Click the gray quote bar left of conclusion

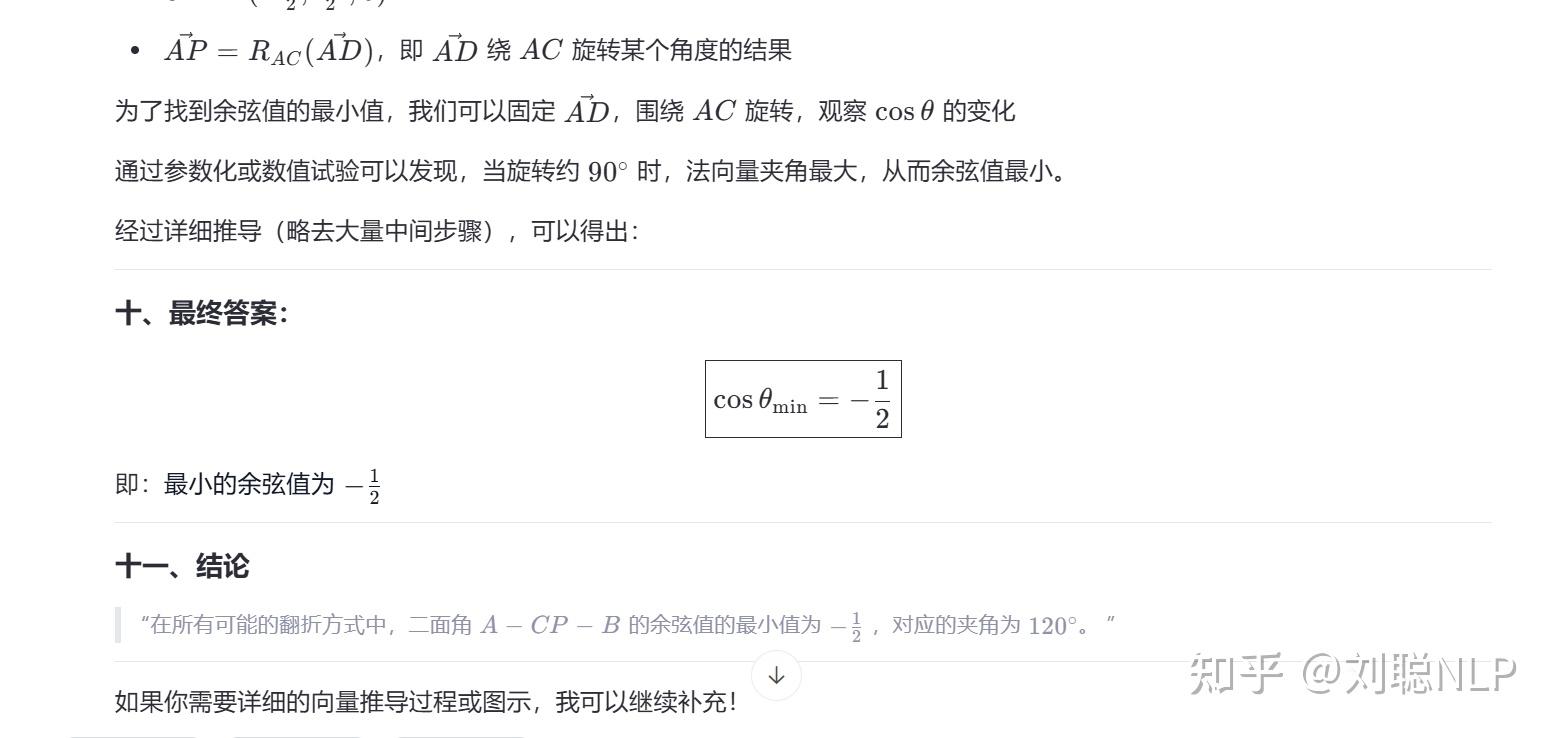coord(118,625)
